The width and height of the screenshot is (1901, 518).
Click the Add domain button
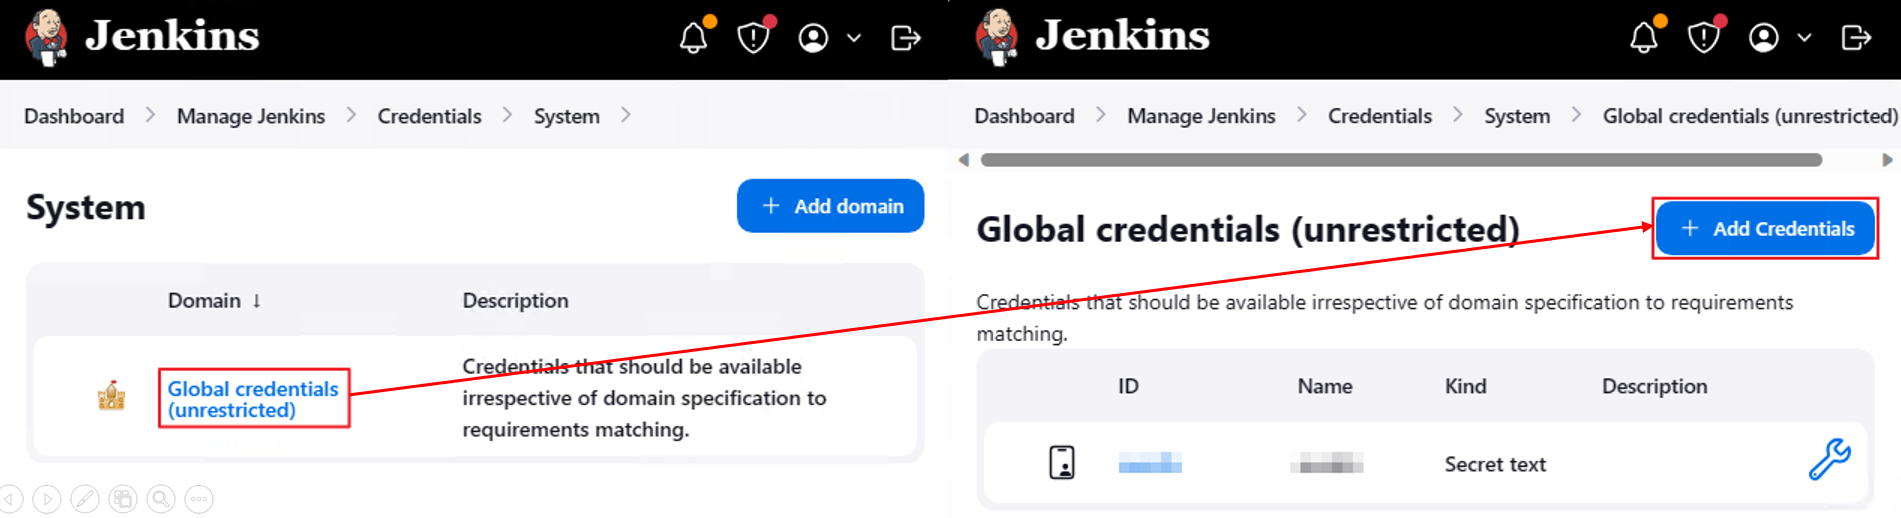(830, 206)
